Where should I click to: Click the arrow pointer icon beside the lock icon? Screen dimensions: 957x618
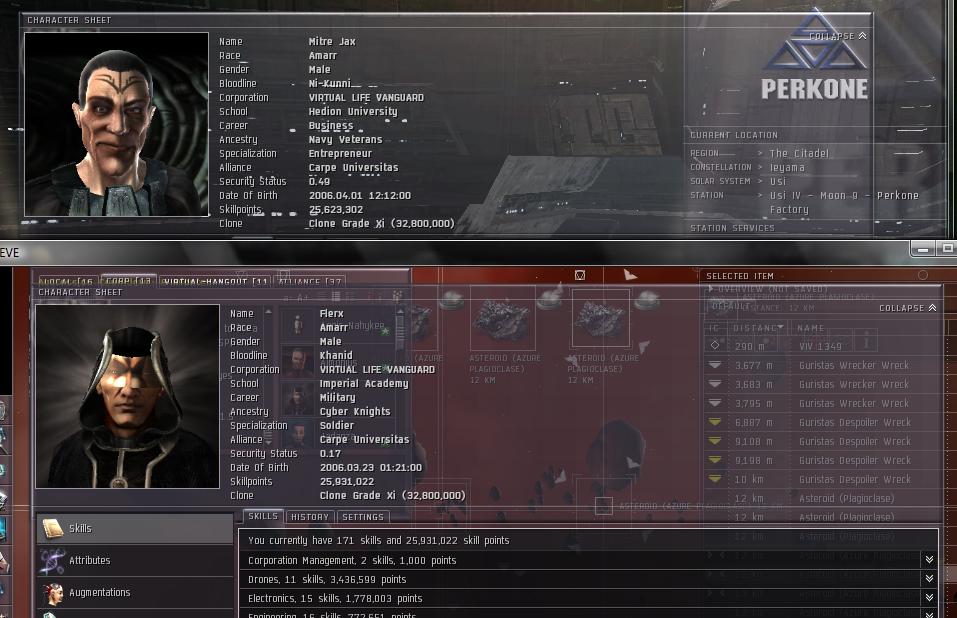tap(630, 275)
